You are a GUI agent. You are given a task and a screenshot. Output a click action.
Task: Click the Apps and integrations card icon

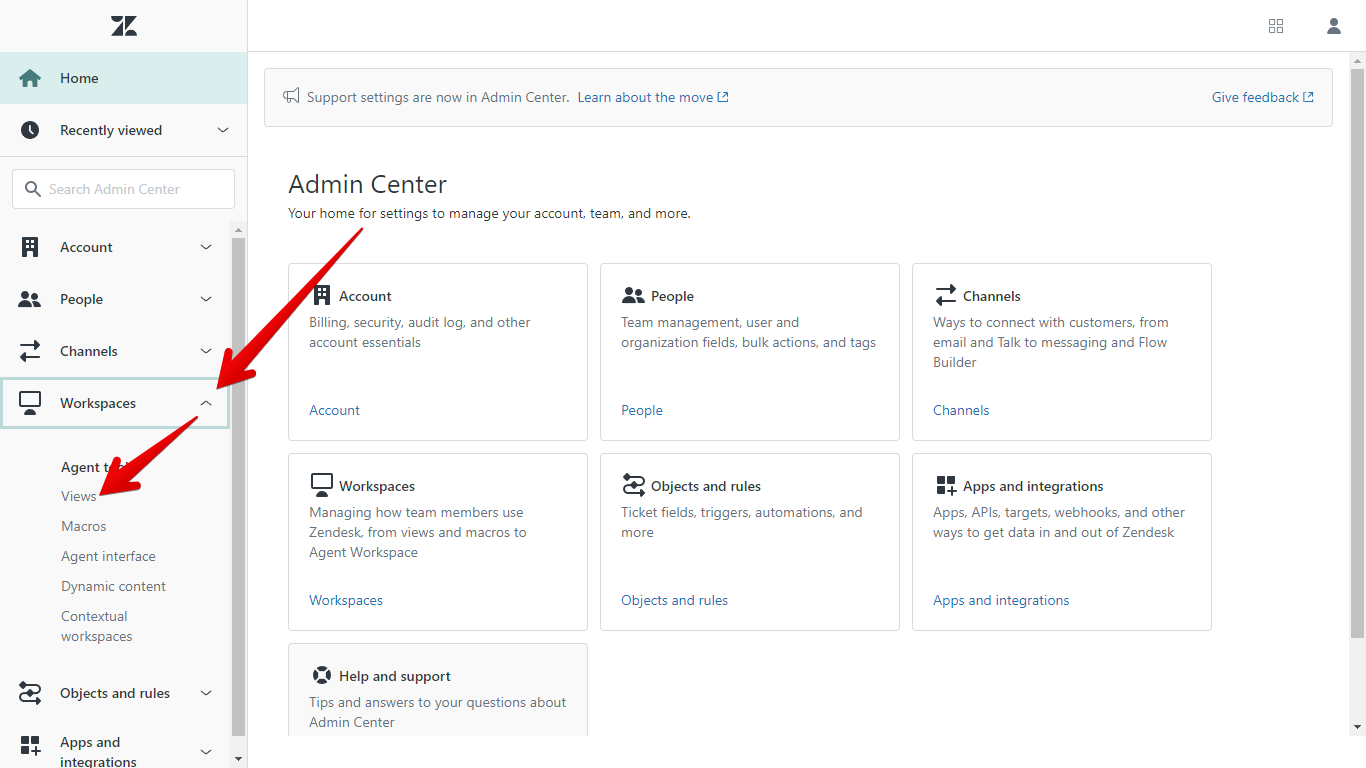pos(945,486)
